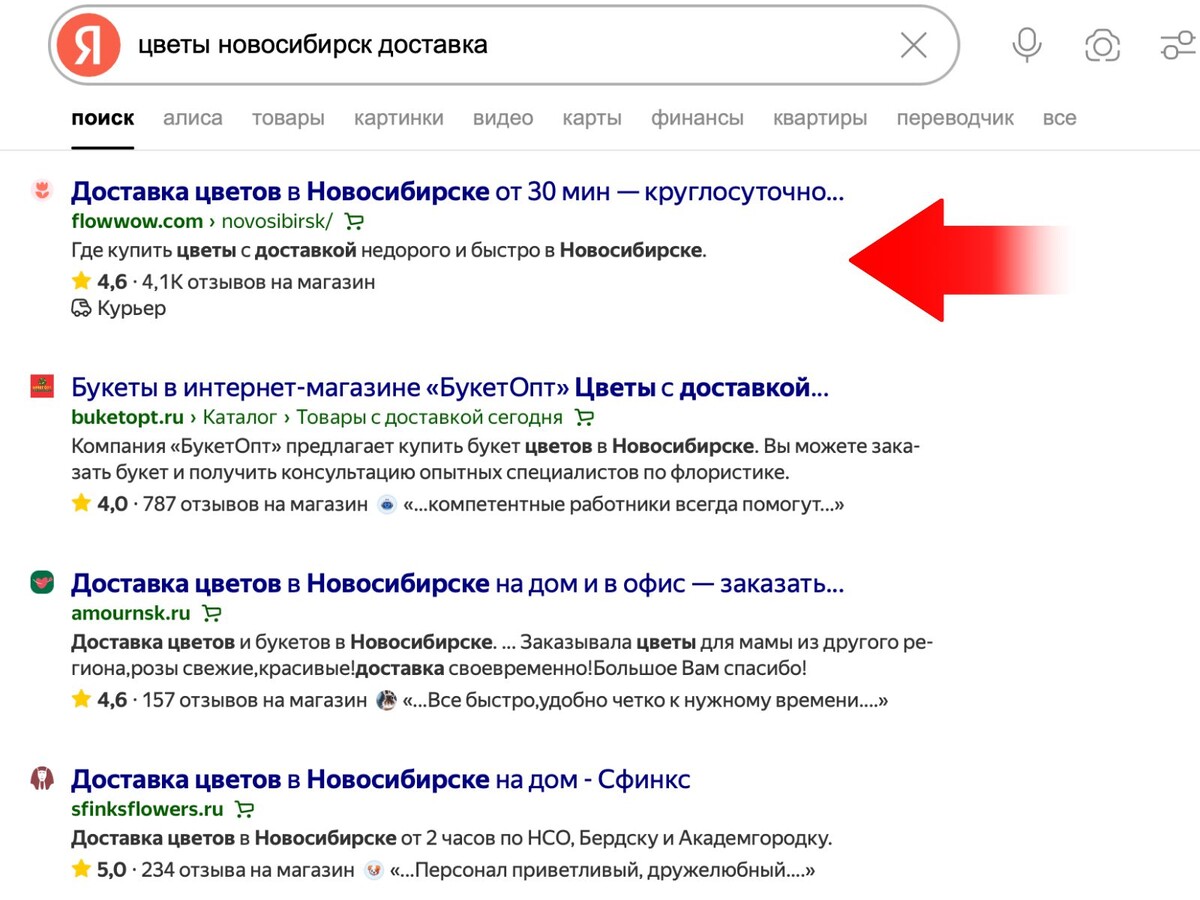
Task: Open the БукетОпт result title
Action: pos(450,387)
